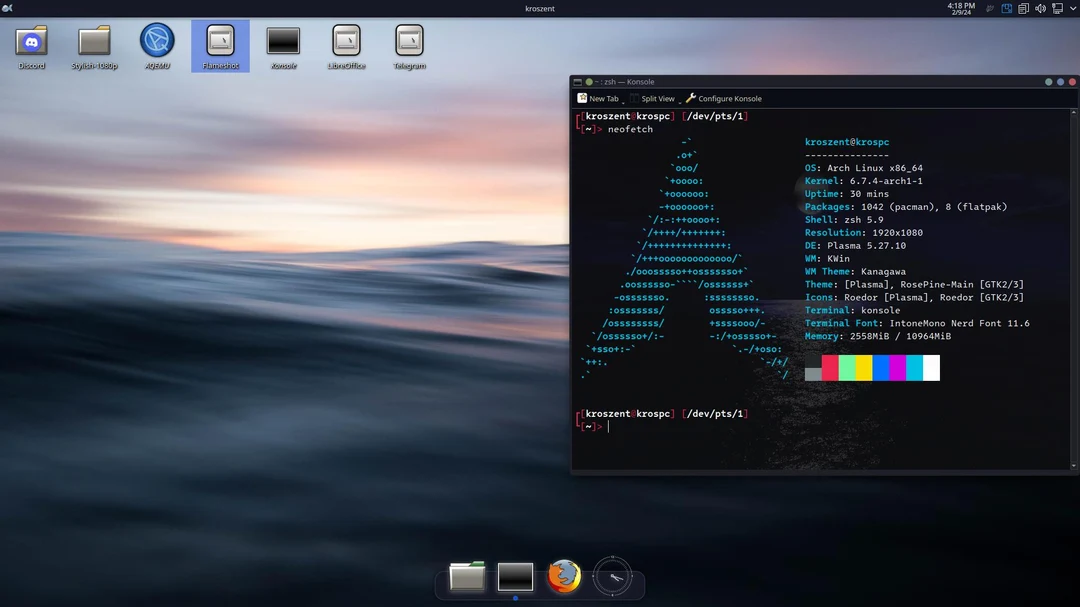Image resolution: width=1080 pixels, height=607 pixels.
Task: Click the 'kroszent' title in top panel
Action: point(540,8)
